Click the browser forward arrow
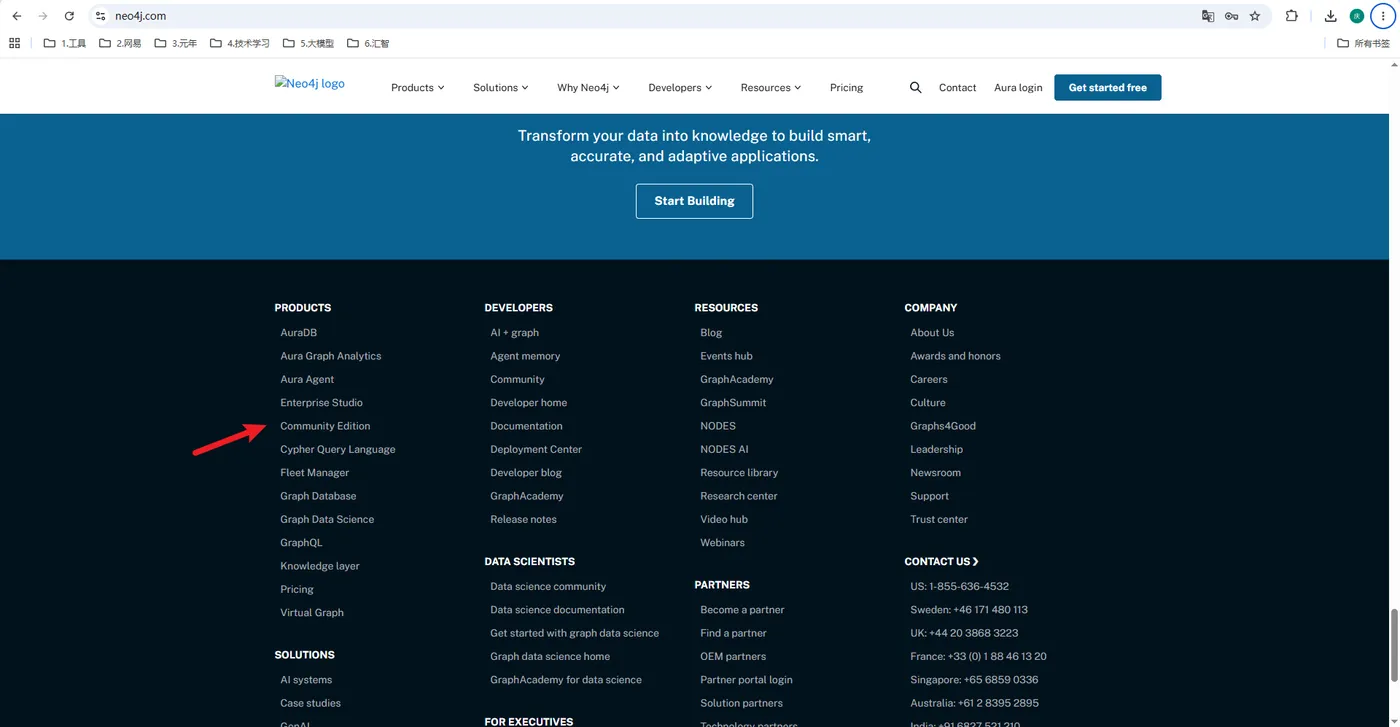 pyautogui.click(x=43, y=16)
